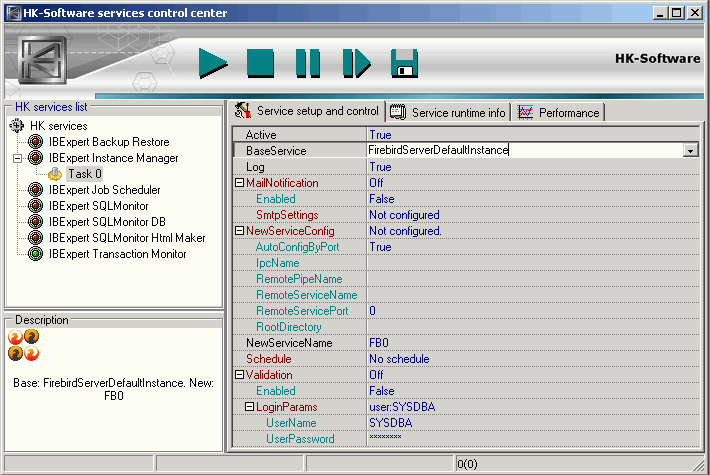Select IBExpert Backup Restore service
Viewport: 710px width, 475px height.
109,142
